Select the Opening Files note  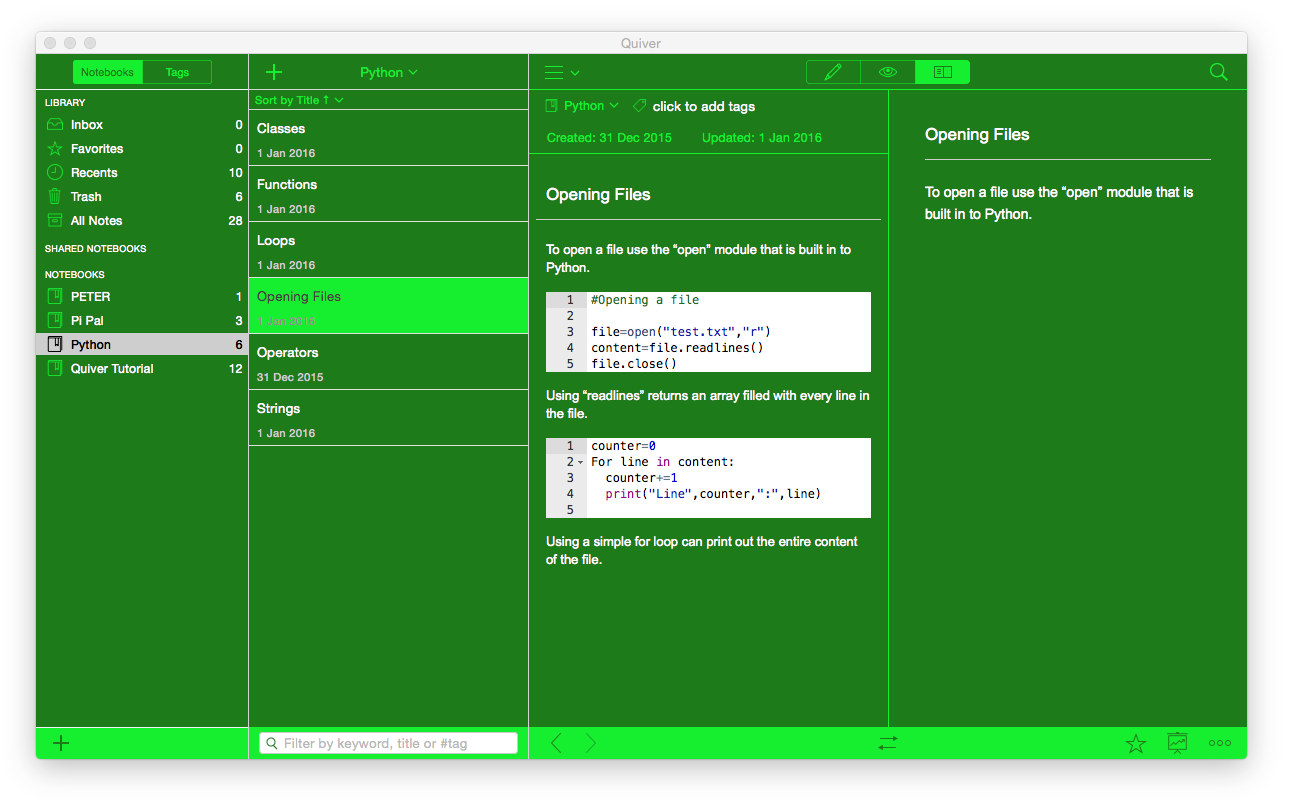pos(388,306)
